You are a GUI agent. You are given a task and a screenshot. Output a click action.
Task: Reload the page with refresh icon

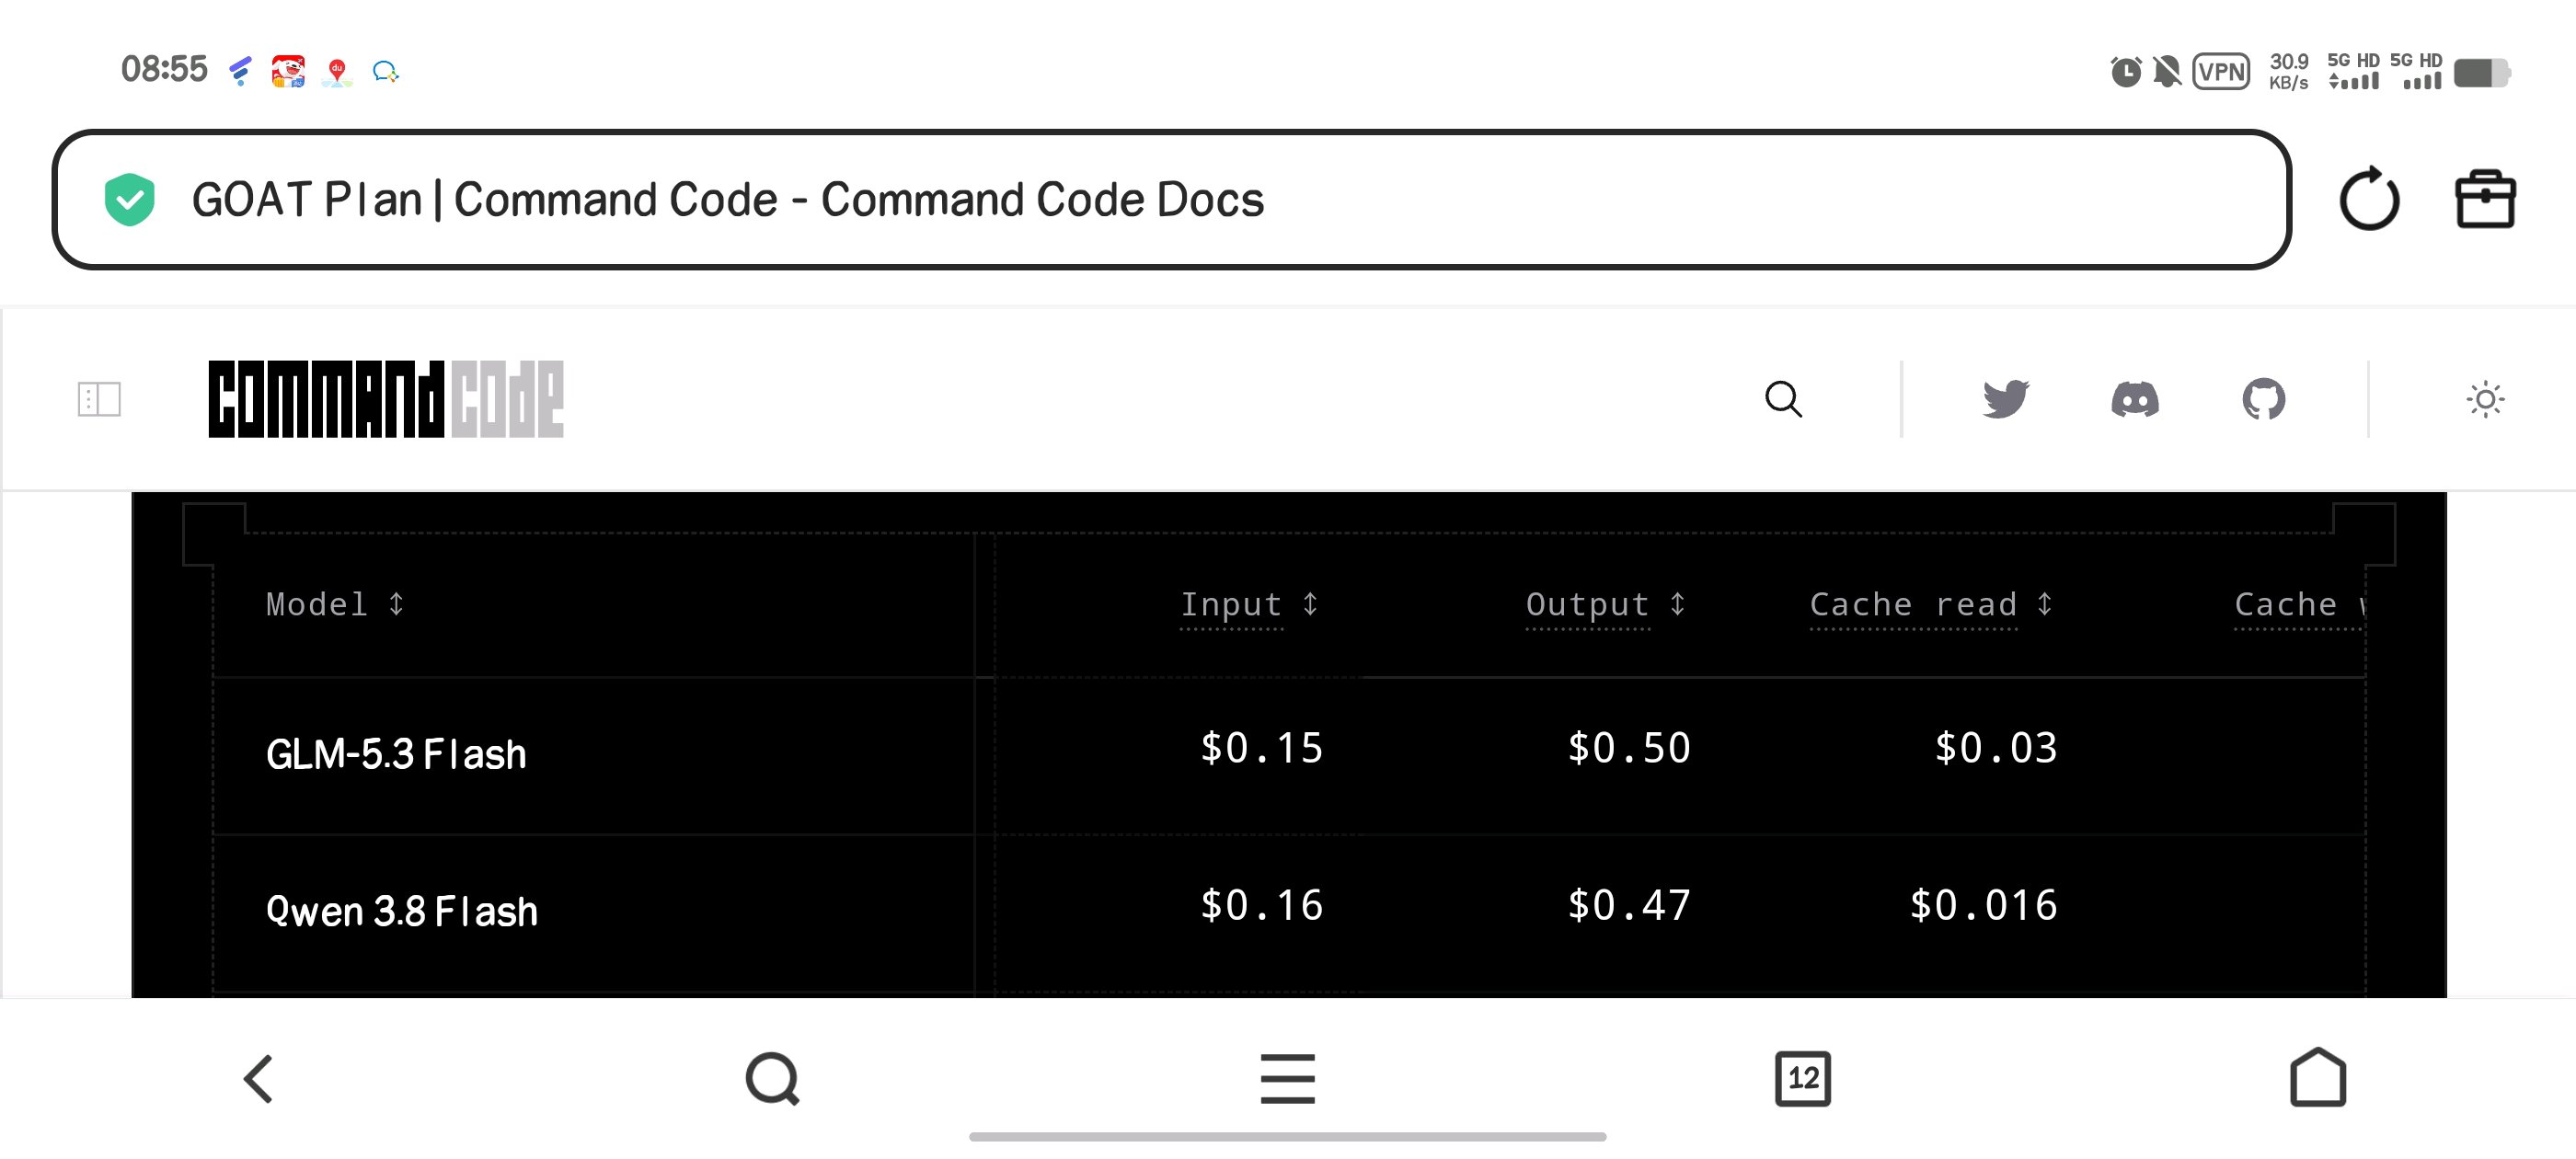pos(2368,199)
